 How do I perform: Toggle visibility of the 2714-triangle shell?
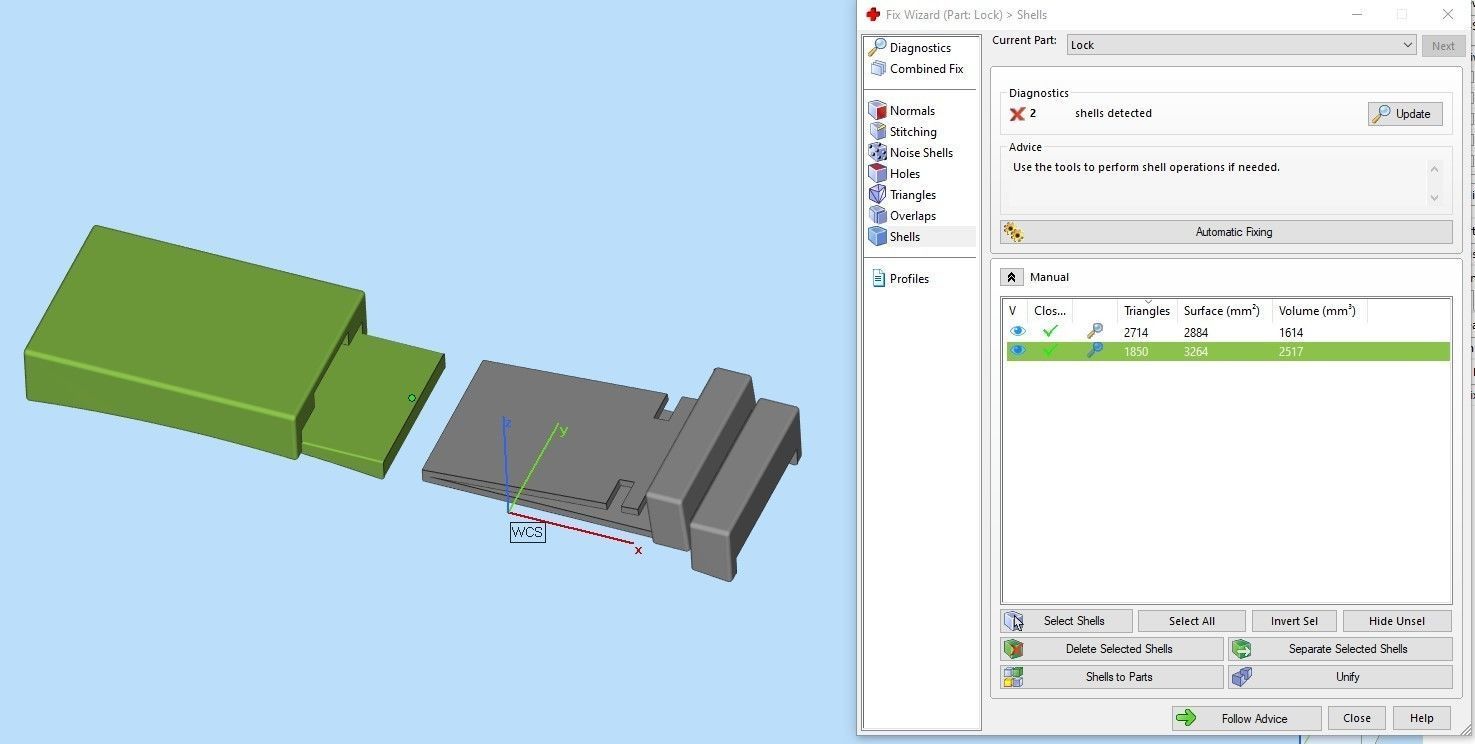click(1017, 332)
